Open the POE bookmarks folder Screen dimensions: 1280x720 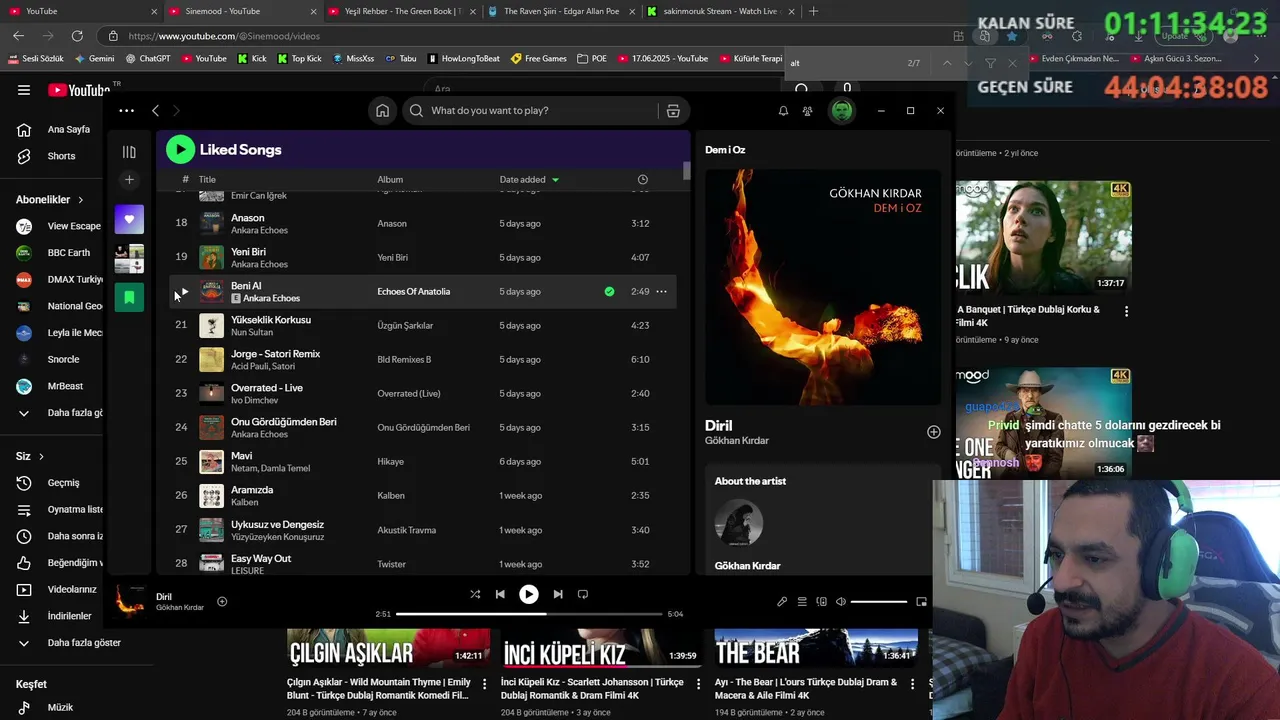coord(592,58)
